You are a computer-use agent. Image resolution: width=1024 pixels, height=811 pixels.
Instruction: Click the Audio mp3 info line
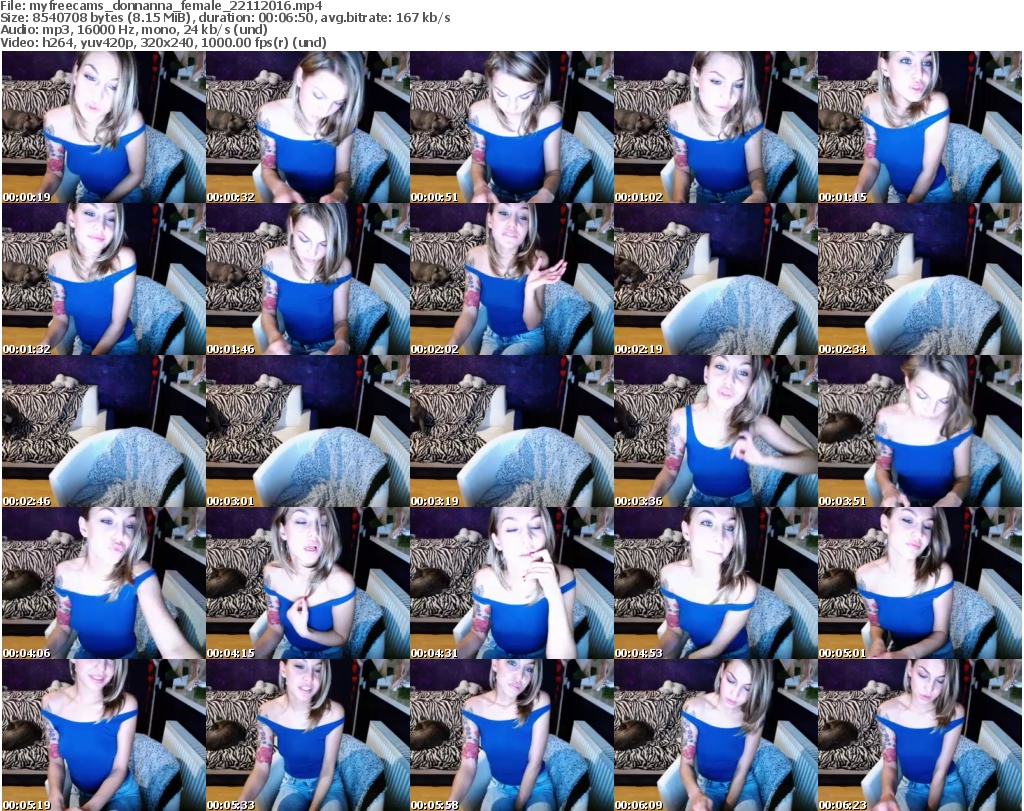point(134,30)
